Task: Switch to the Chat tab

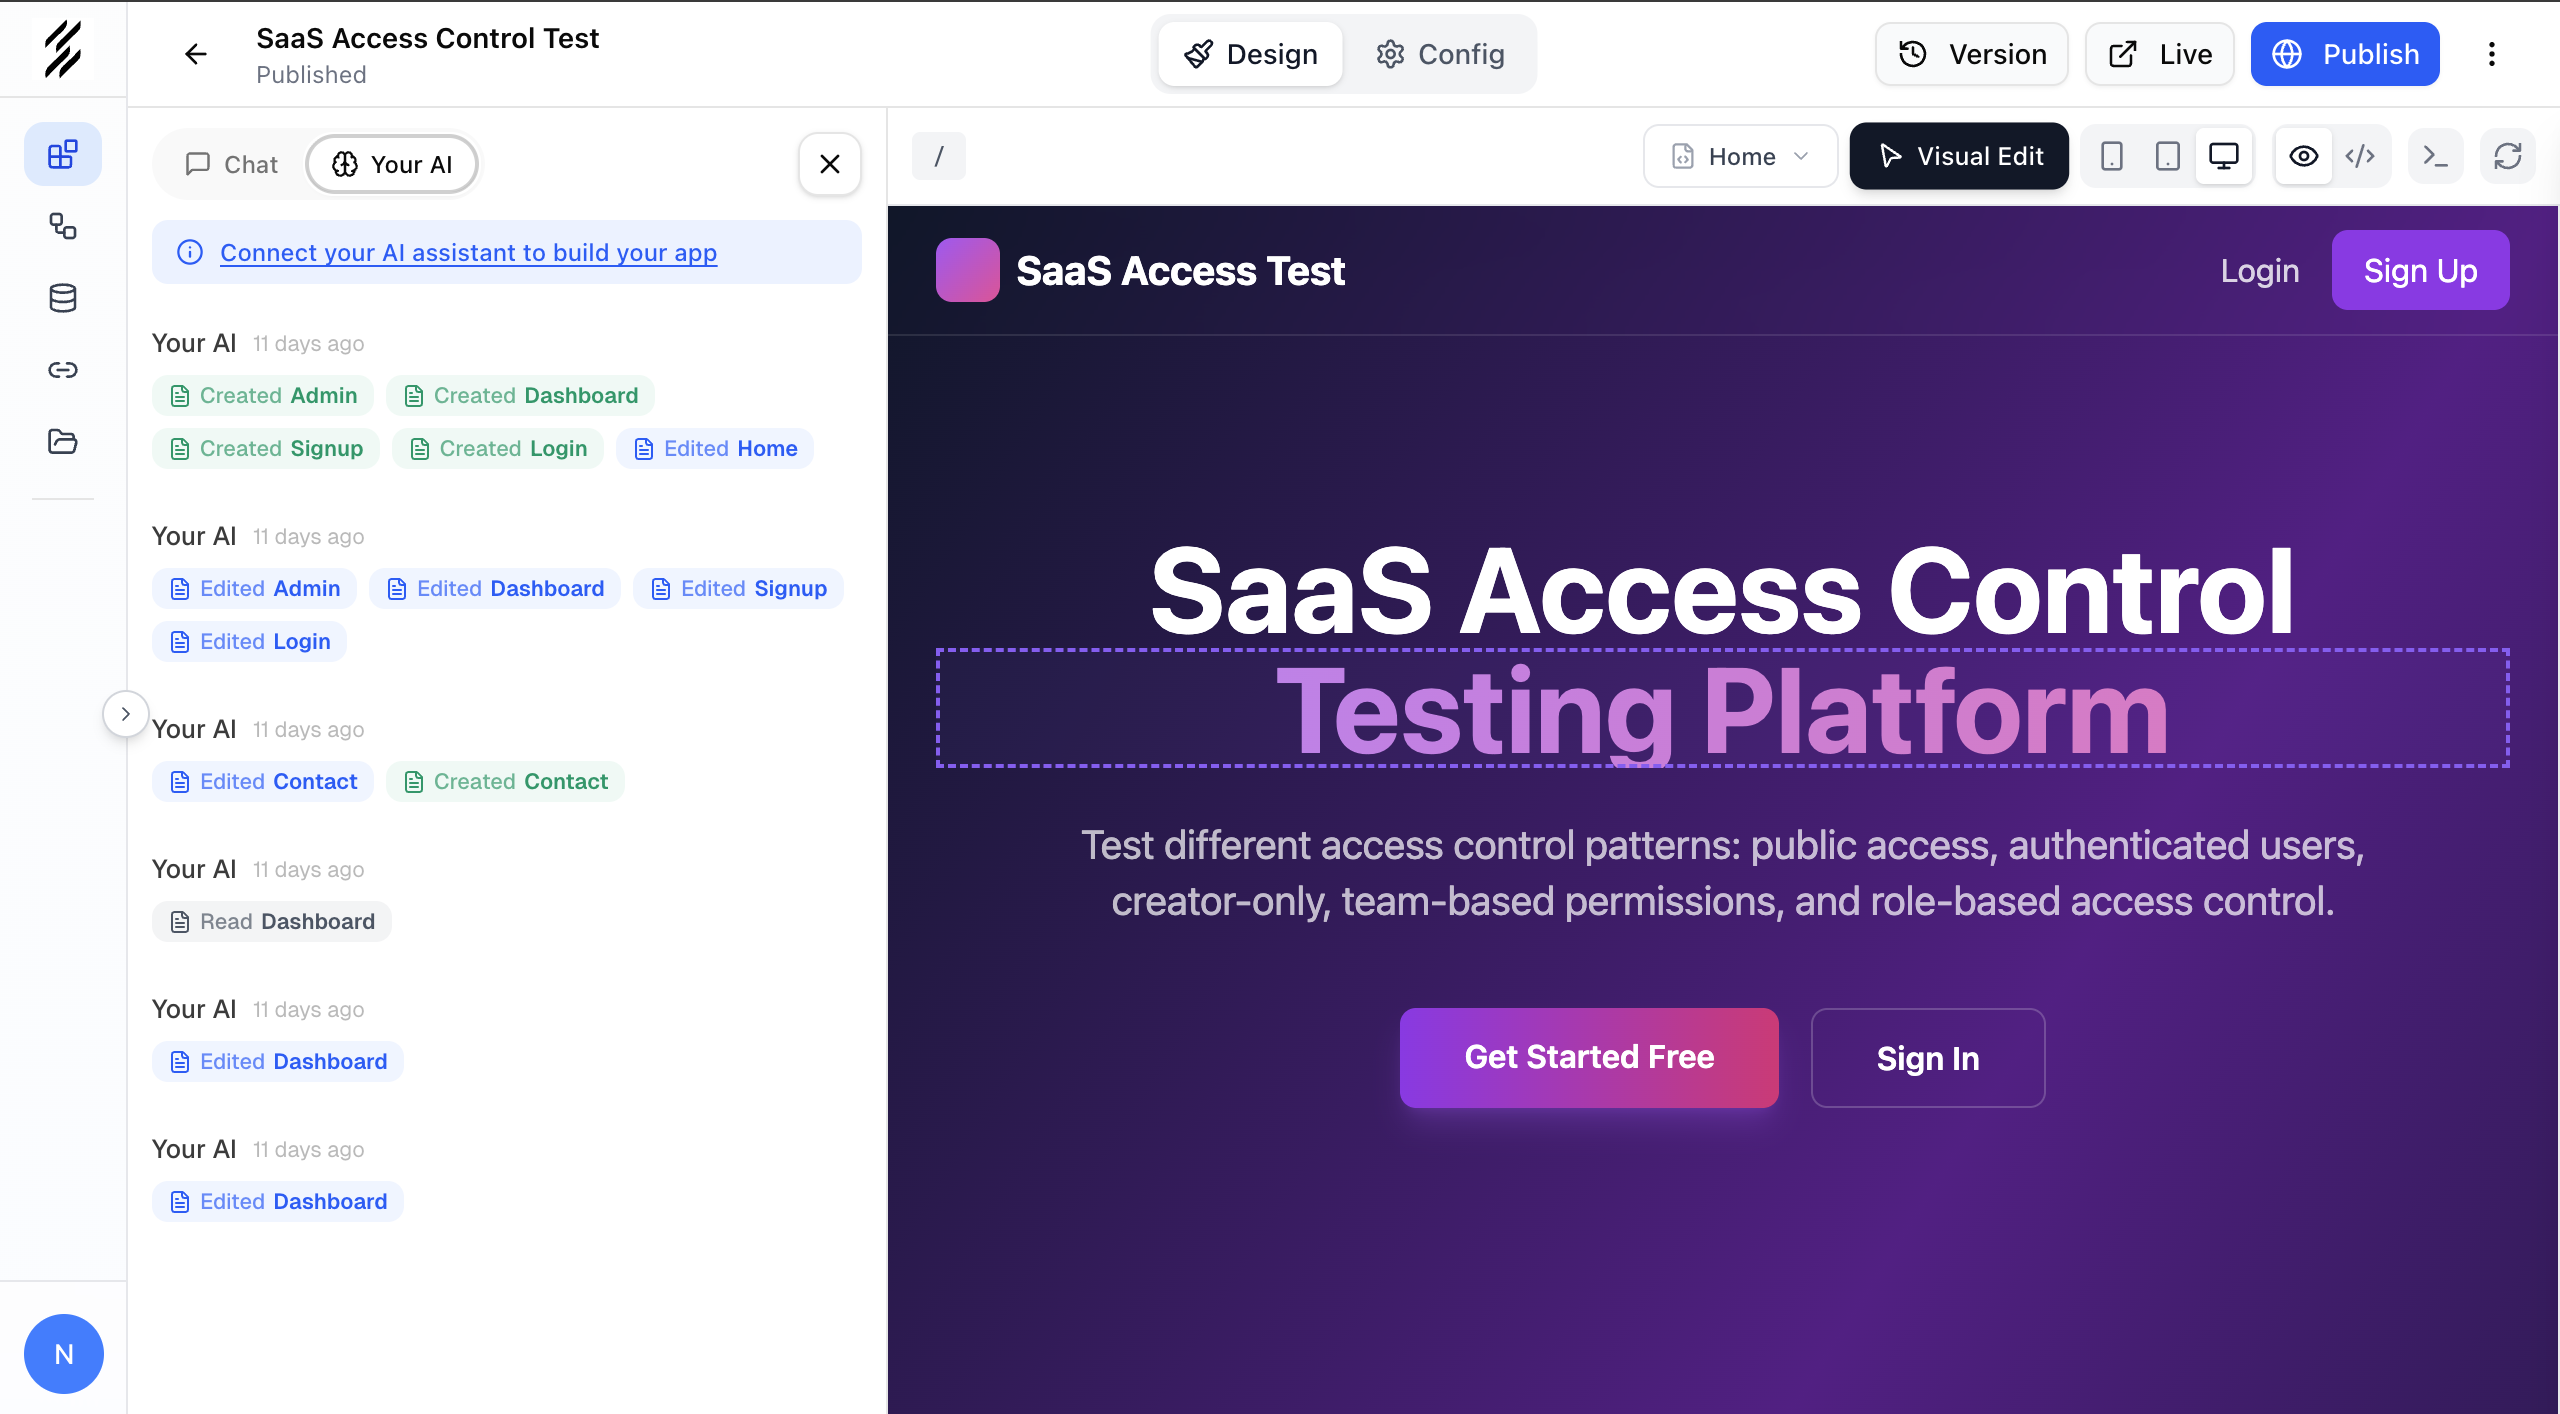Action: click(232, 164)
